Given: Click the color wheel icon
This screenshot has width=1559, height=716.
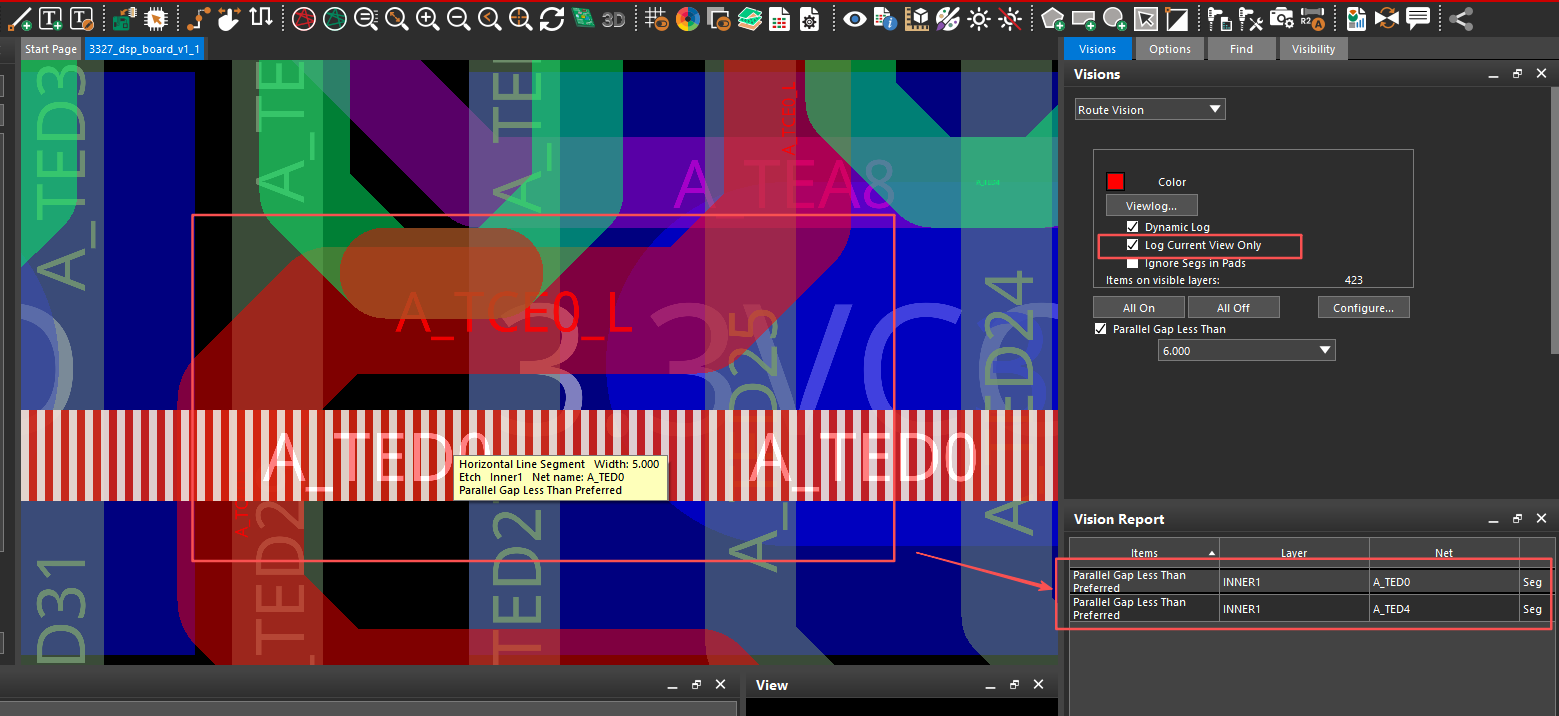Looking at the screenshot, I should [x=687, y=18].
